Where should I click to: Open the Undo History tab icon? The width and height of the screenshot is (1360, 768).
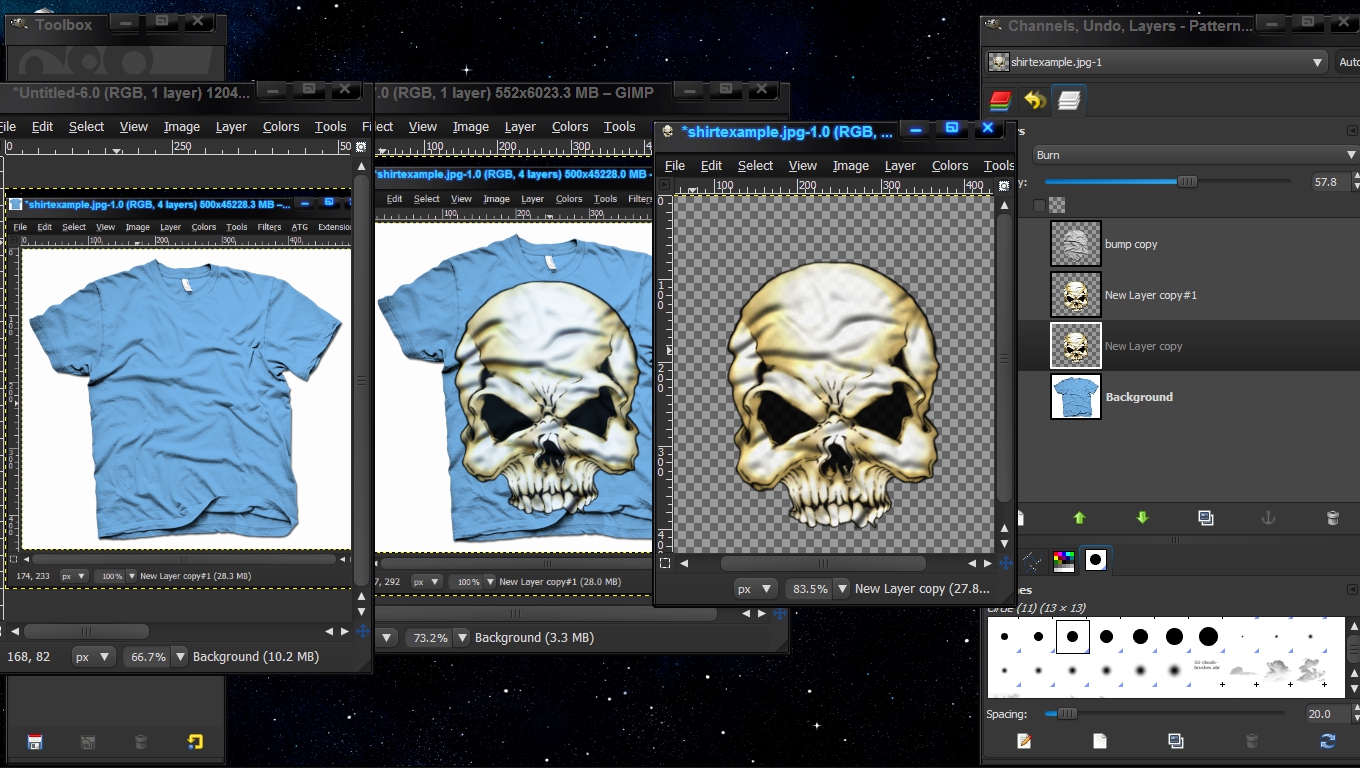point(1035,100)
